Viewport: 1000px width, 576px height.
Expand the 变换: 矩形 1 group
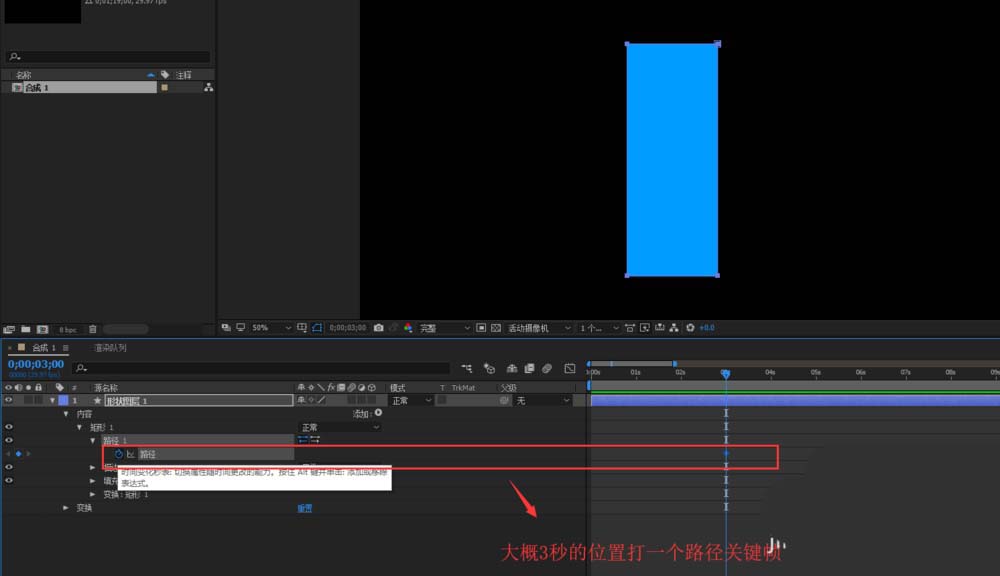point(92,494)
